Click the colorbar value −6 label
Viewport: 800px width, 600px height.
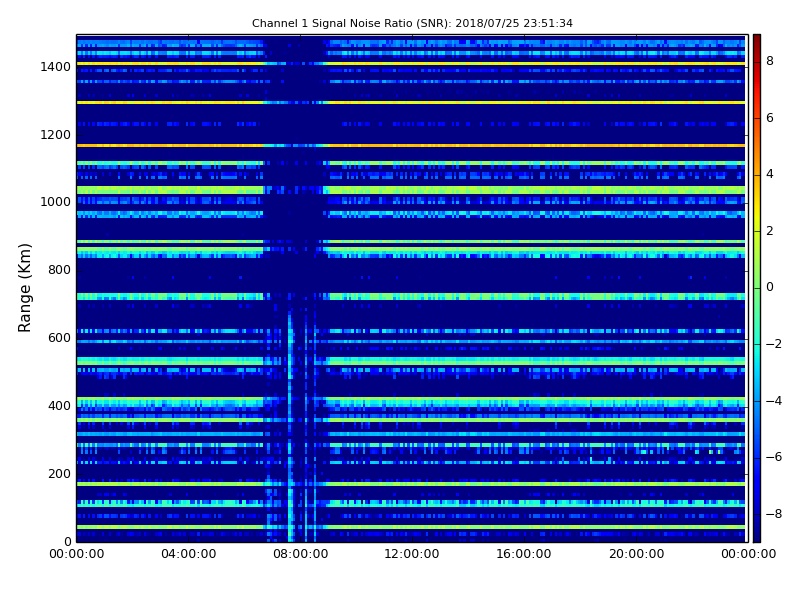point(774,457)
